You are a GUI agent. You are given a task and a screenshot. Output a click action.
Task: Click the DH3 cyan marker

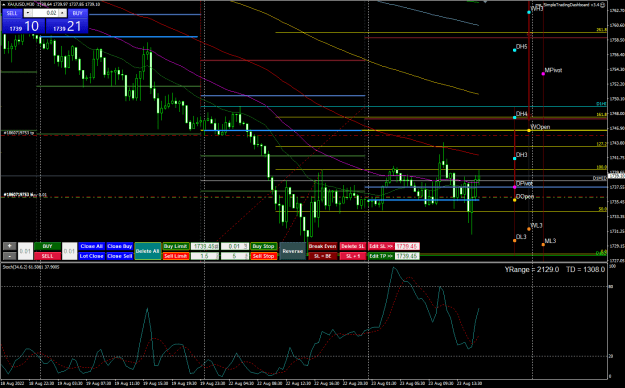coord(515,158)
